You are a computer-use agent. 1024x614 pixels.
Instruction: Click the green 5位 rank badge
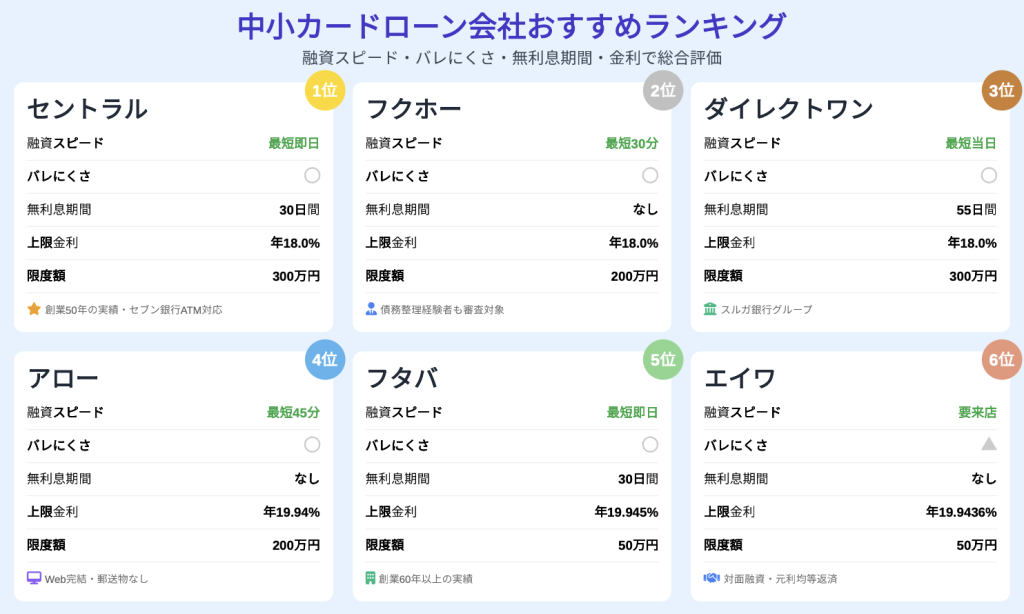coord(663,359)
